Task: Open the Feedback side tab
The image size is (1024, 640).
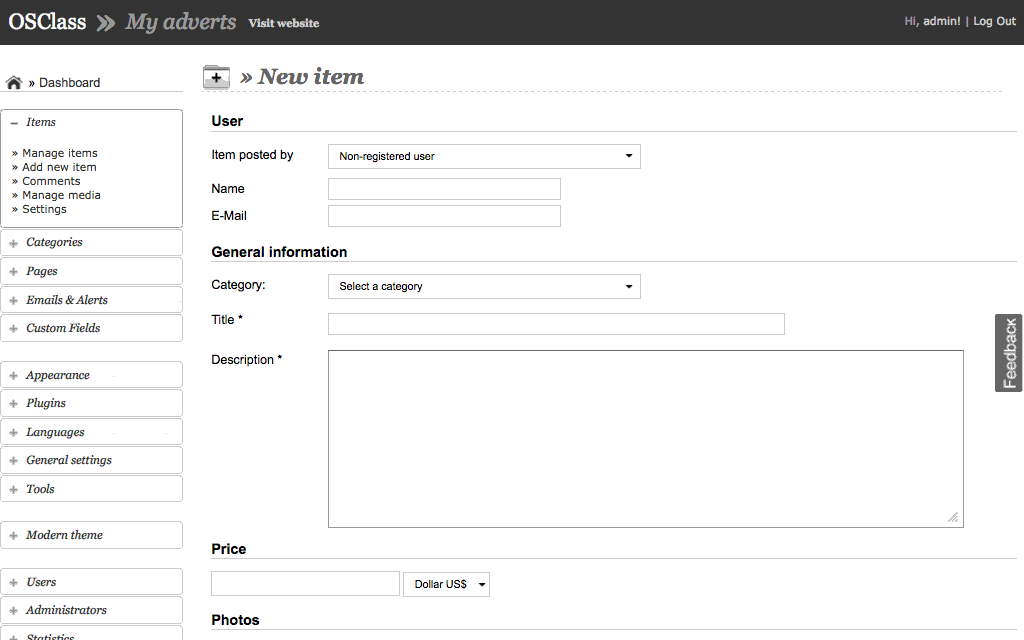Action: pyautogui.click(x=1009, y=353)
